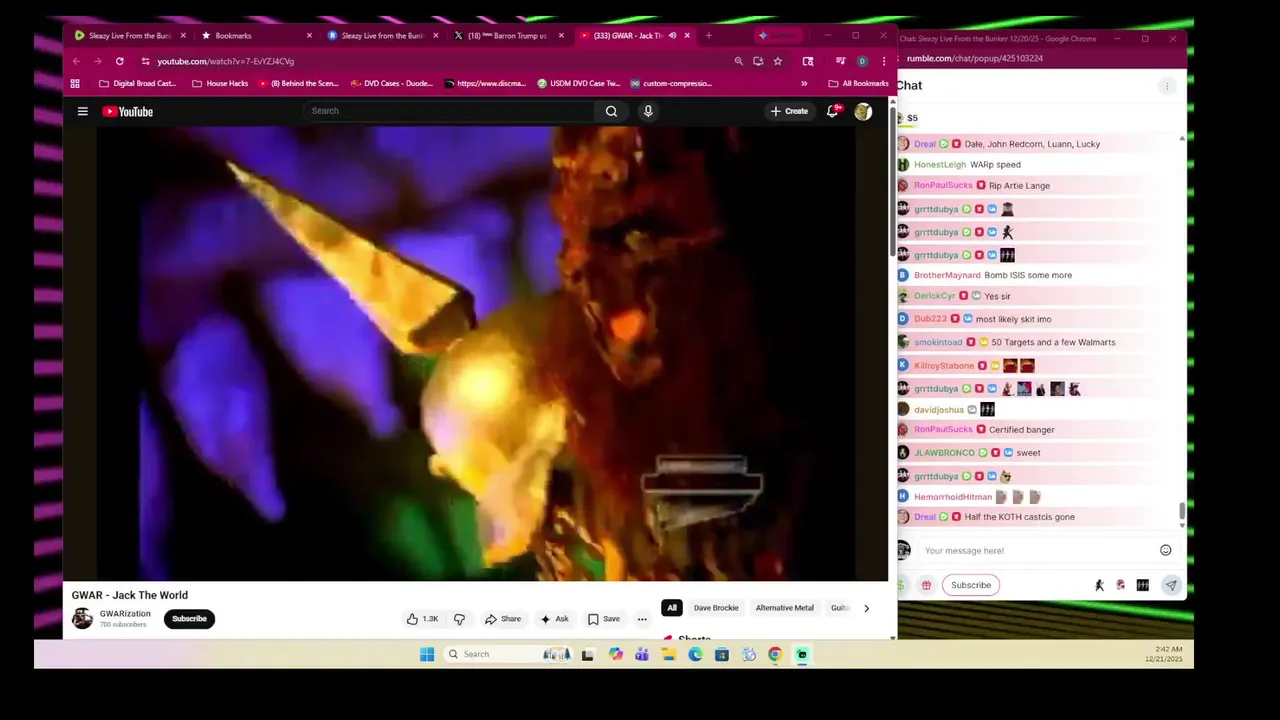Open the Digital Broad Cast bookmark folder
This screenshot has width=1280, height=720.
(x=137, y=83)
